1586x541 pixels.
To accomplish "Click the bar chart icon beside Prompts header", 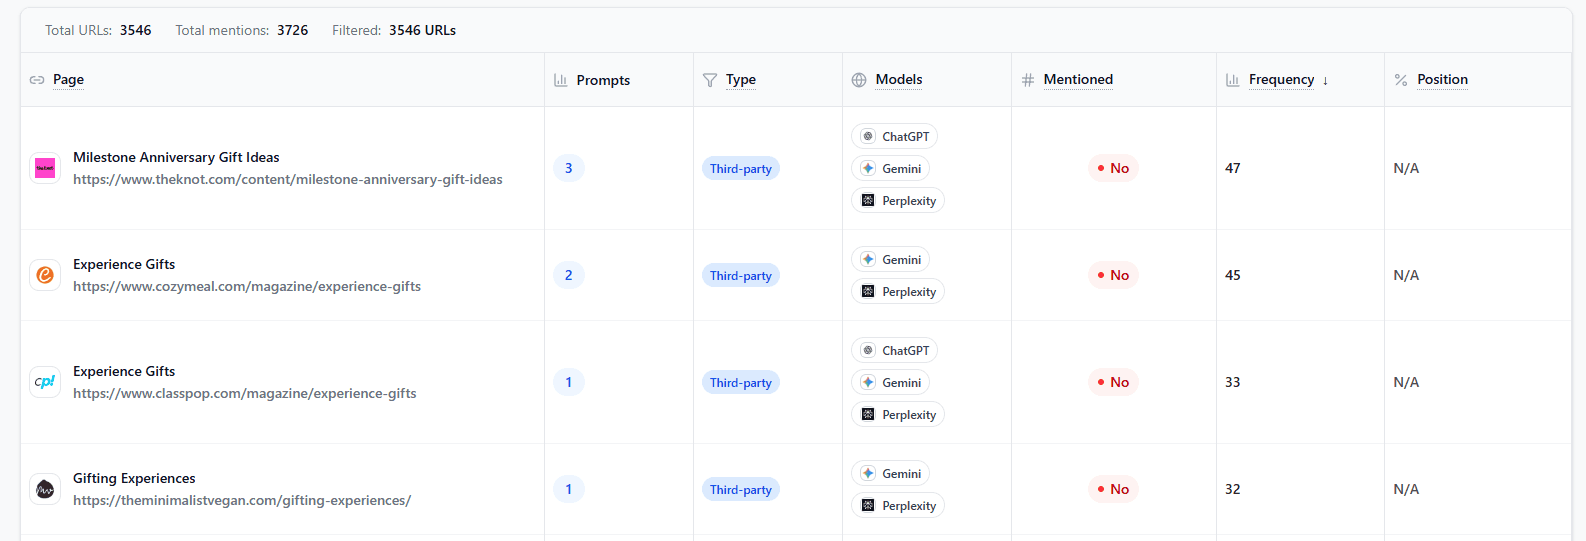I will tap(561, 80).
